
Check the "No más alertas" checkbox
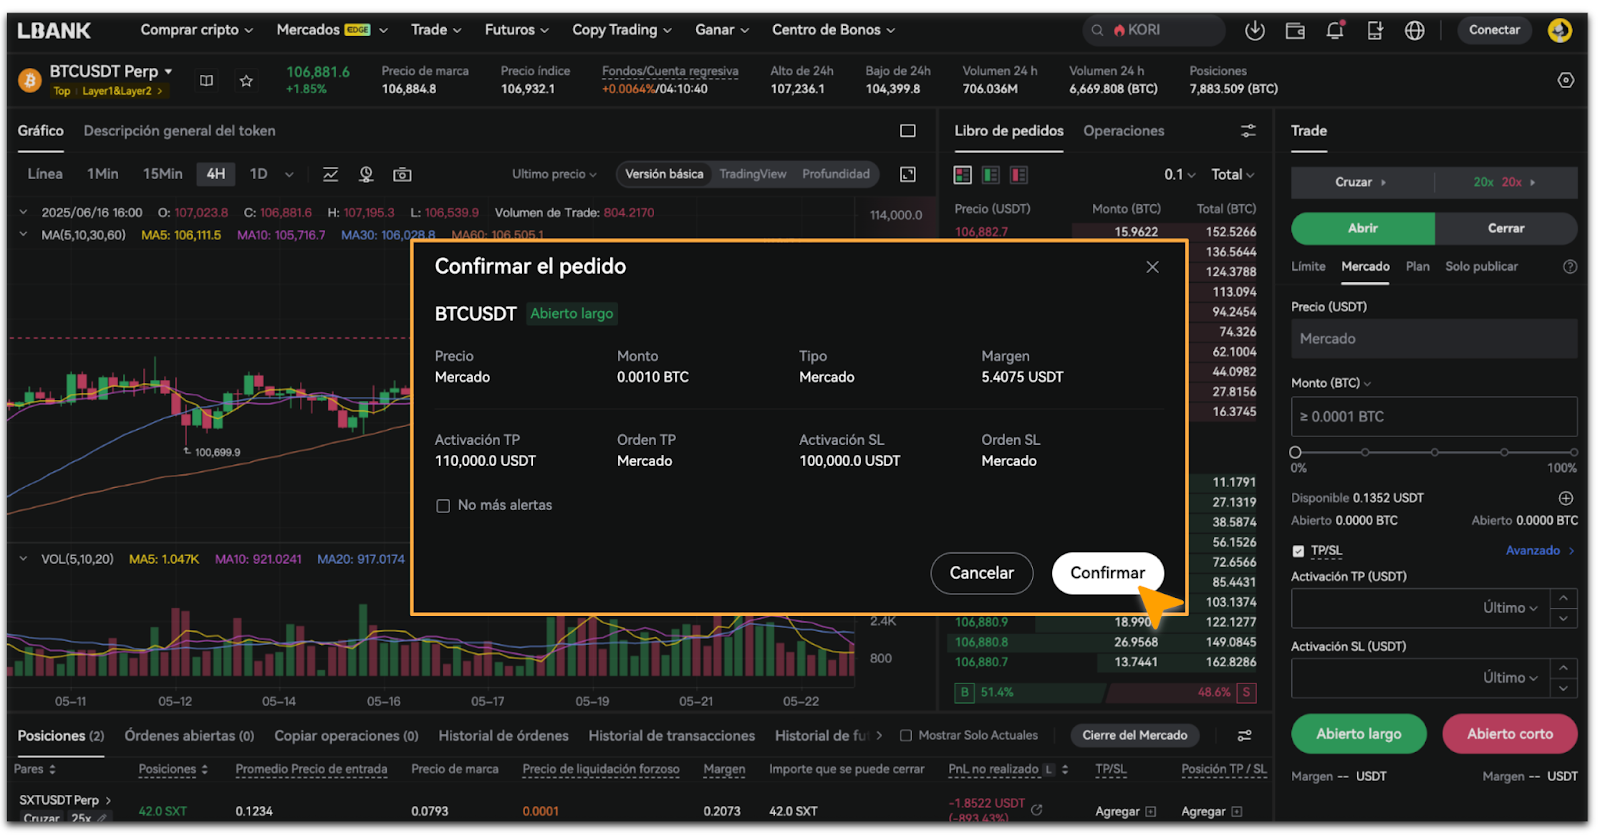coord(443,506)
